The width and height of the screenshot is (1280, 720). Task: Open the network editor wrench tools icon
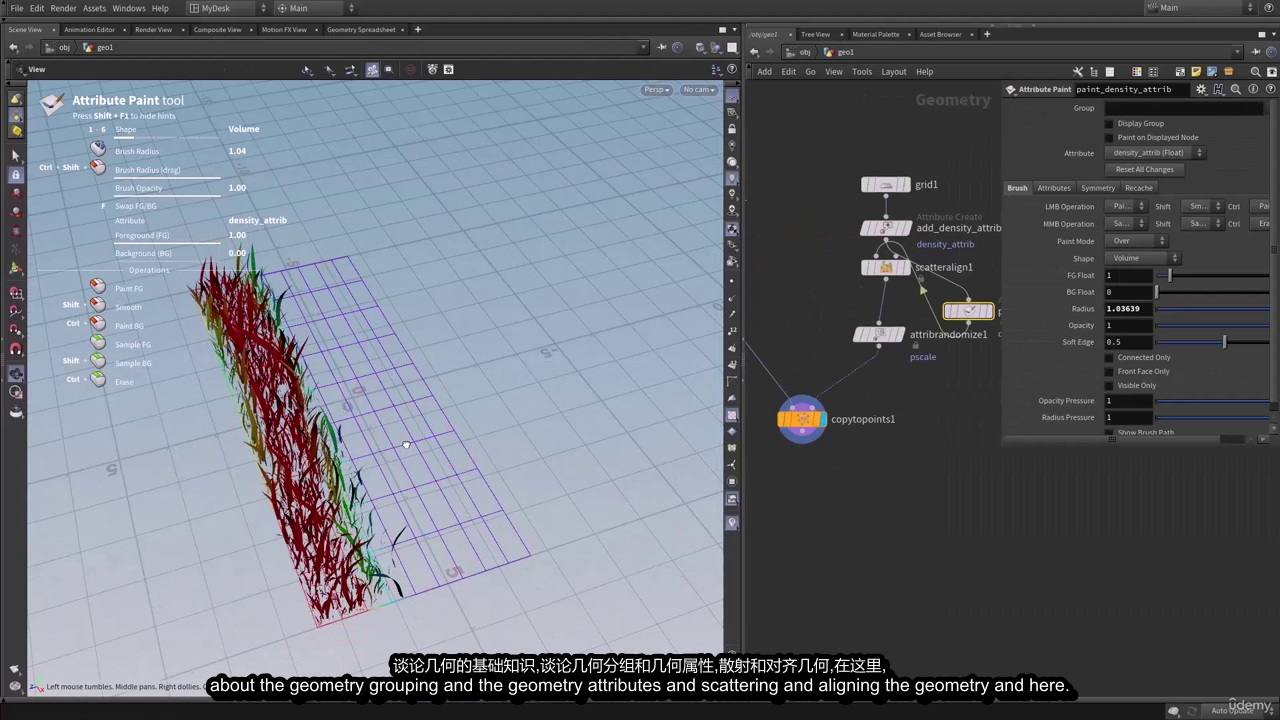coord(1078,72)
